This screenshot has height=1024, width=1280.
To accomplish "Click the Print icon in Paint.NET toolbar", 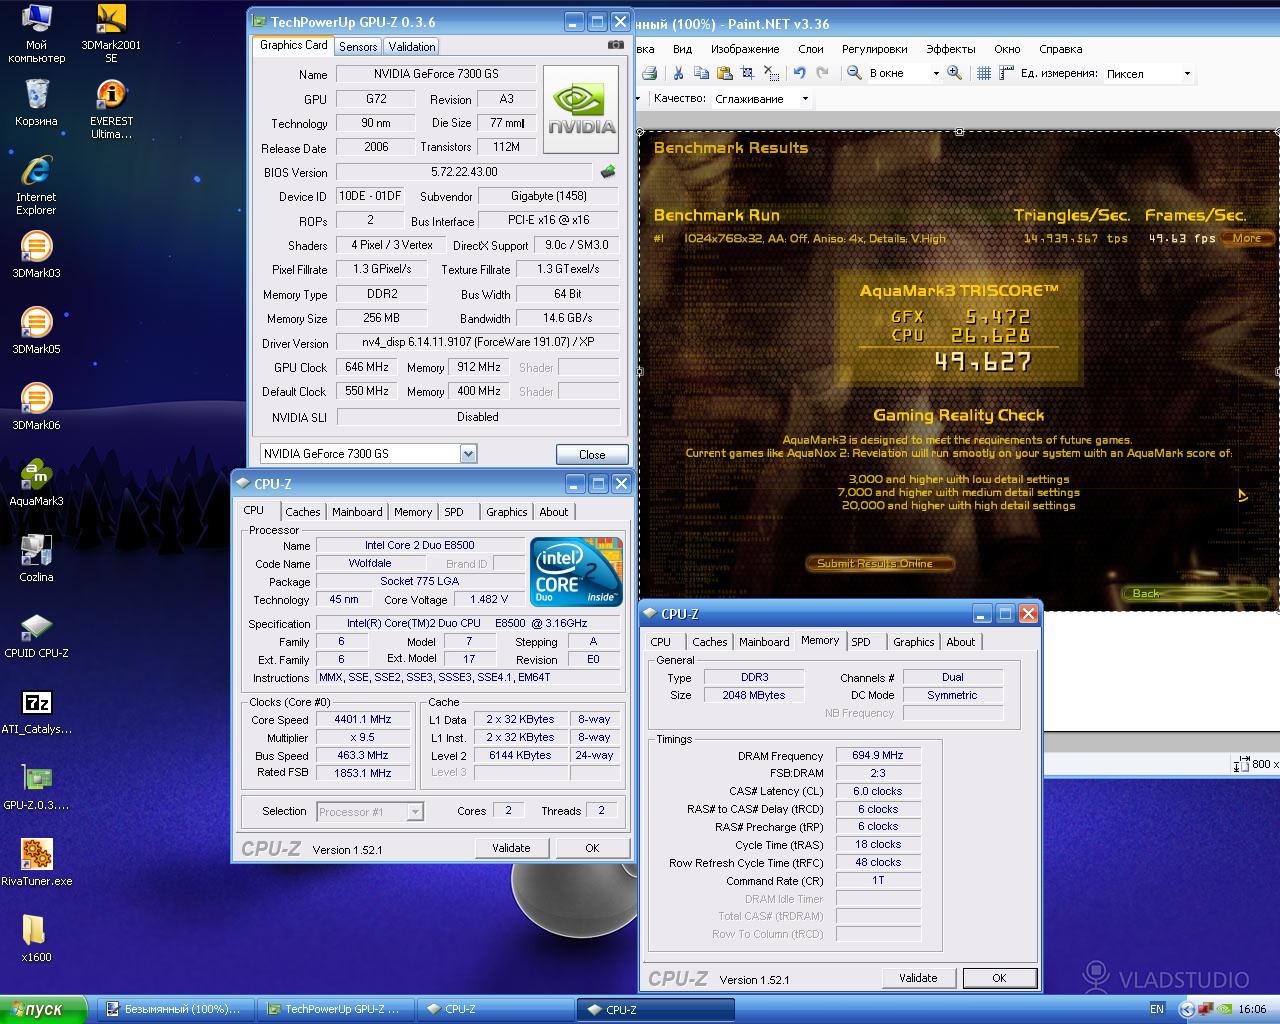I will (x=649, y=73).
